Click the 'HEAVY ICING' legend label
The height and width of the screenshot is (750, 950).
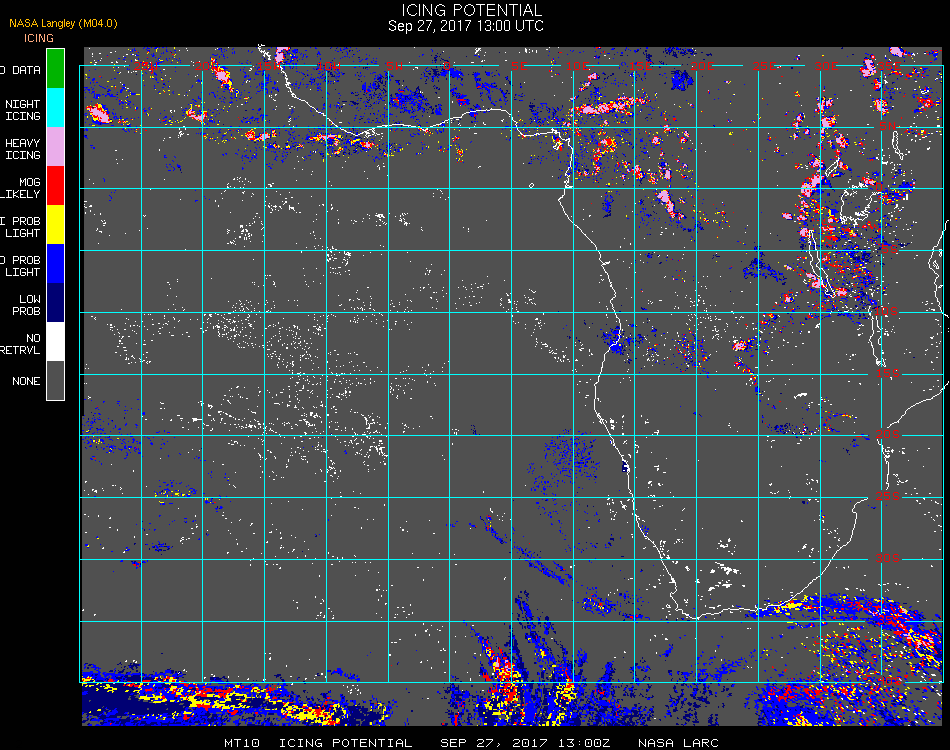(x=22, y=149)
